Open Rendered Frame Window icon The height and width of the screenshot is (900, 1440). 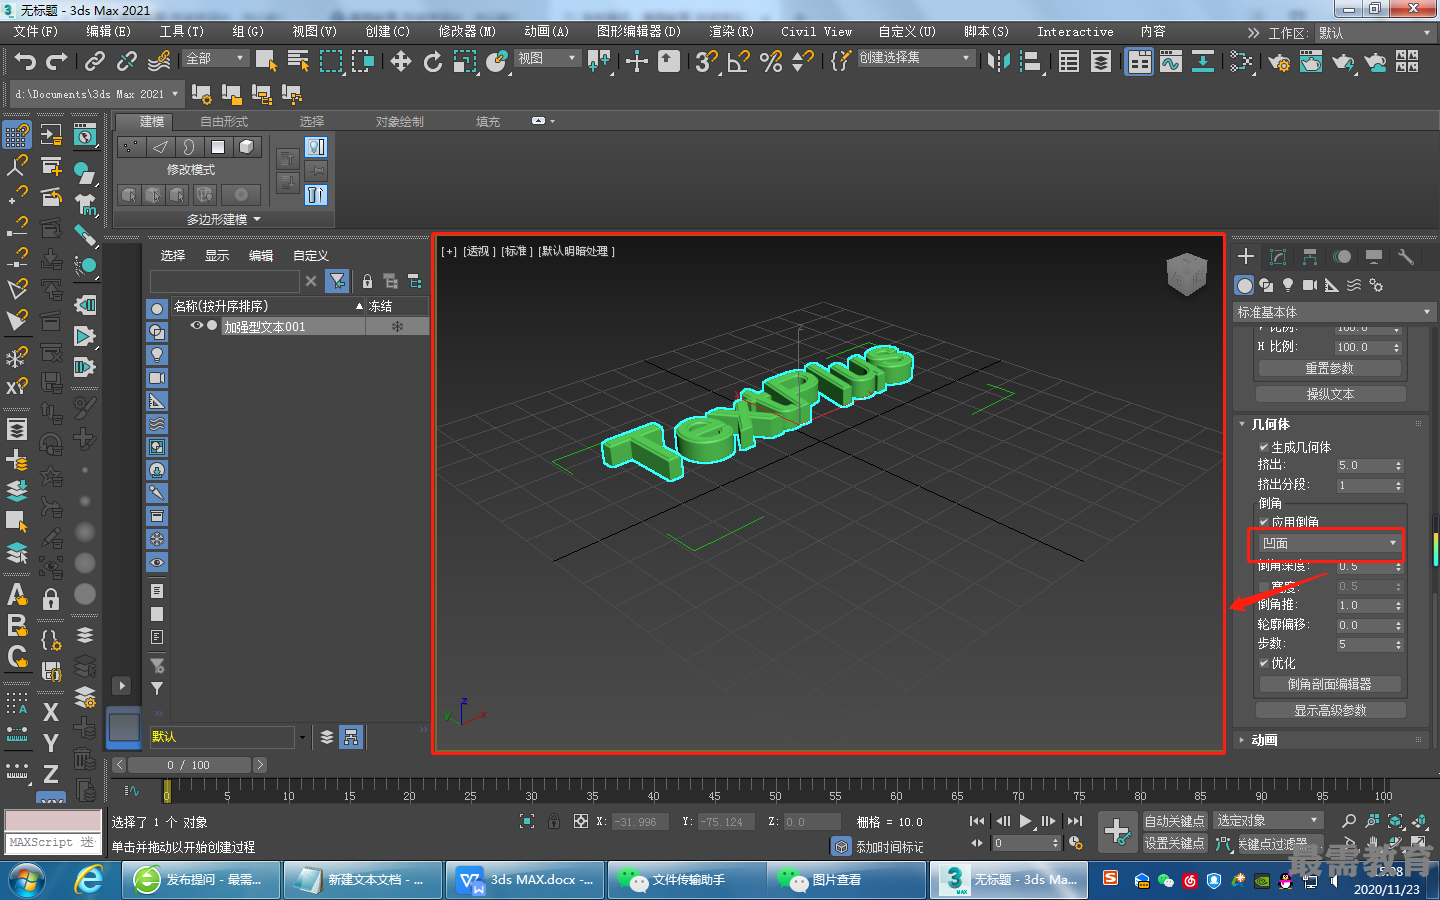click(1311, 62)
